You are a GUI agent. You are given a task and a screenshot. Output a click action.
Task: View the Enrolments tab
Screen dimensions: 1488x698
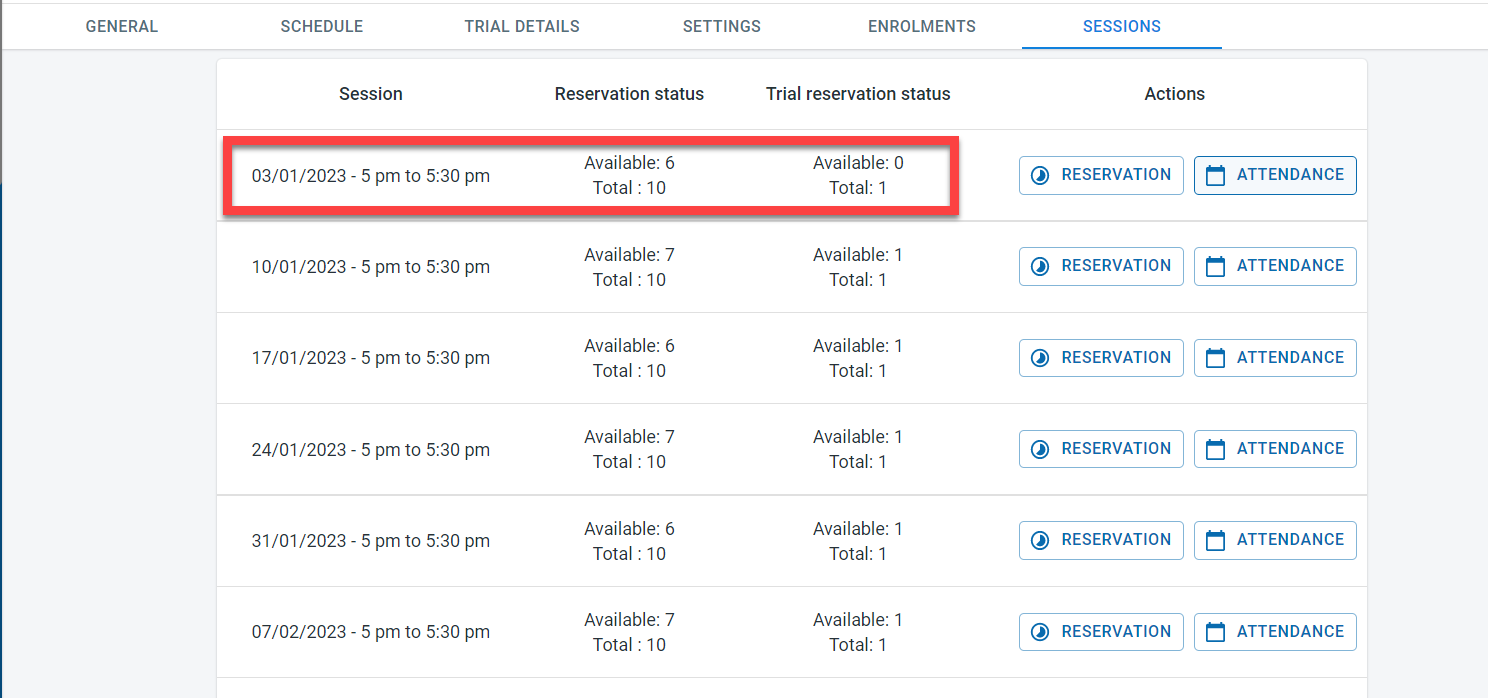coord(922,27)
